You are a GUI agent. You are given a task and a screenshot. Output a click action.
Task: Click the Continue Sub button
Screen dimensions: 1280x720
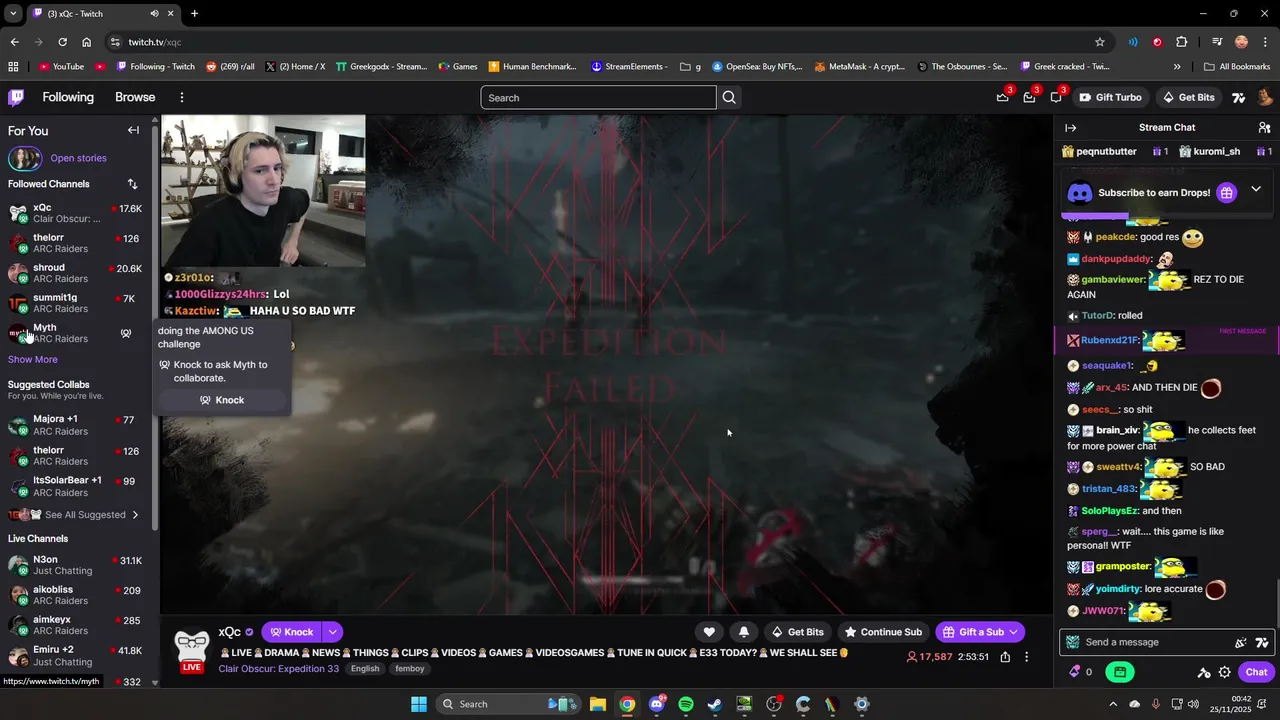pos(883,632)
